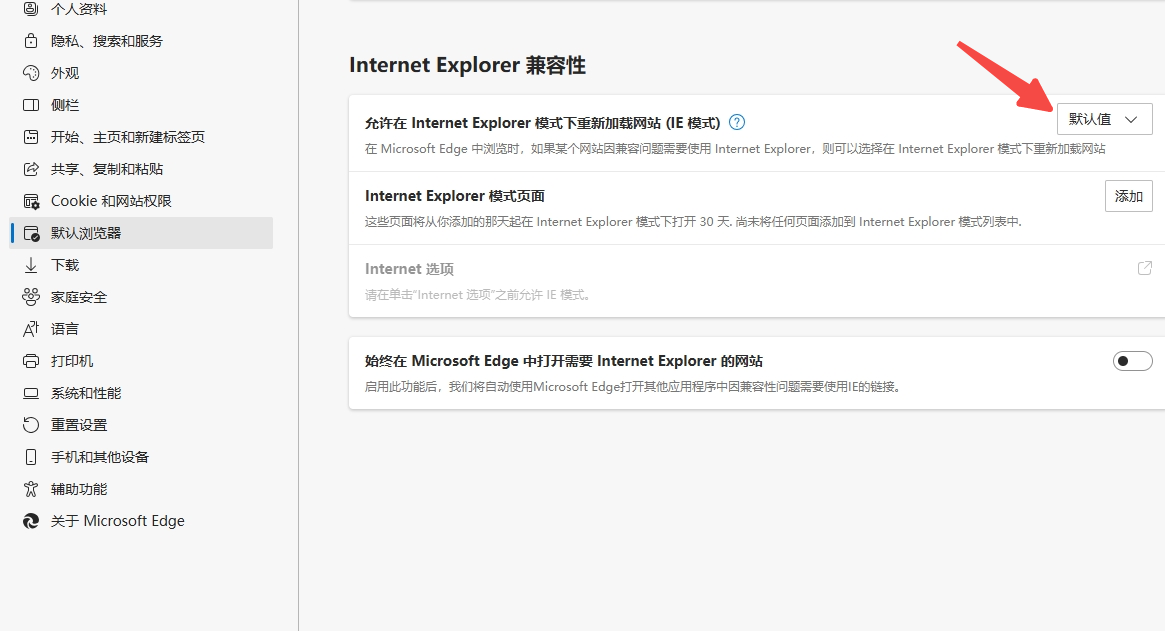Click the Cookie 和网站权限 icon
The width and height of the screenshot is (1165, 631).
click(30, 201)
